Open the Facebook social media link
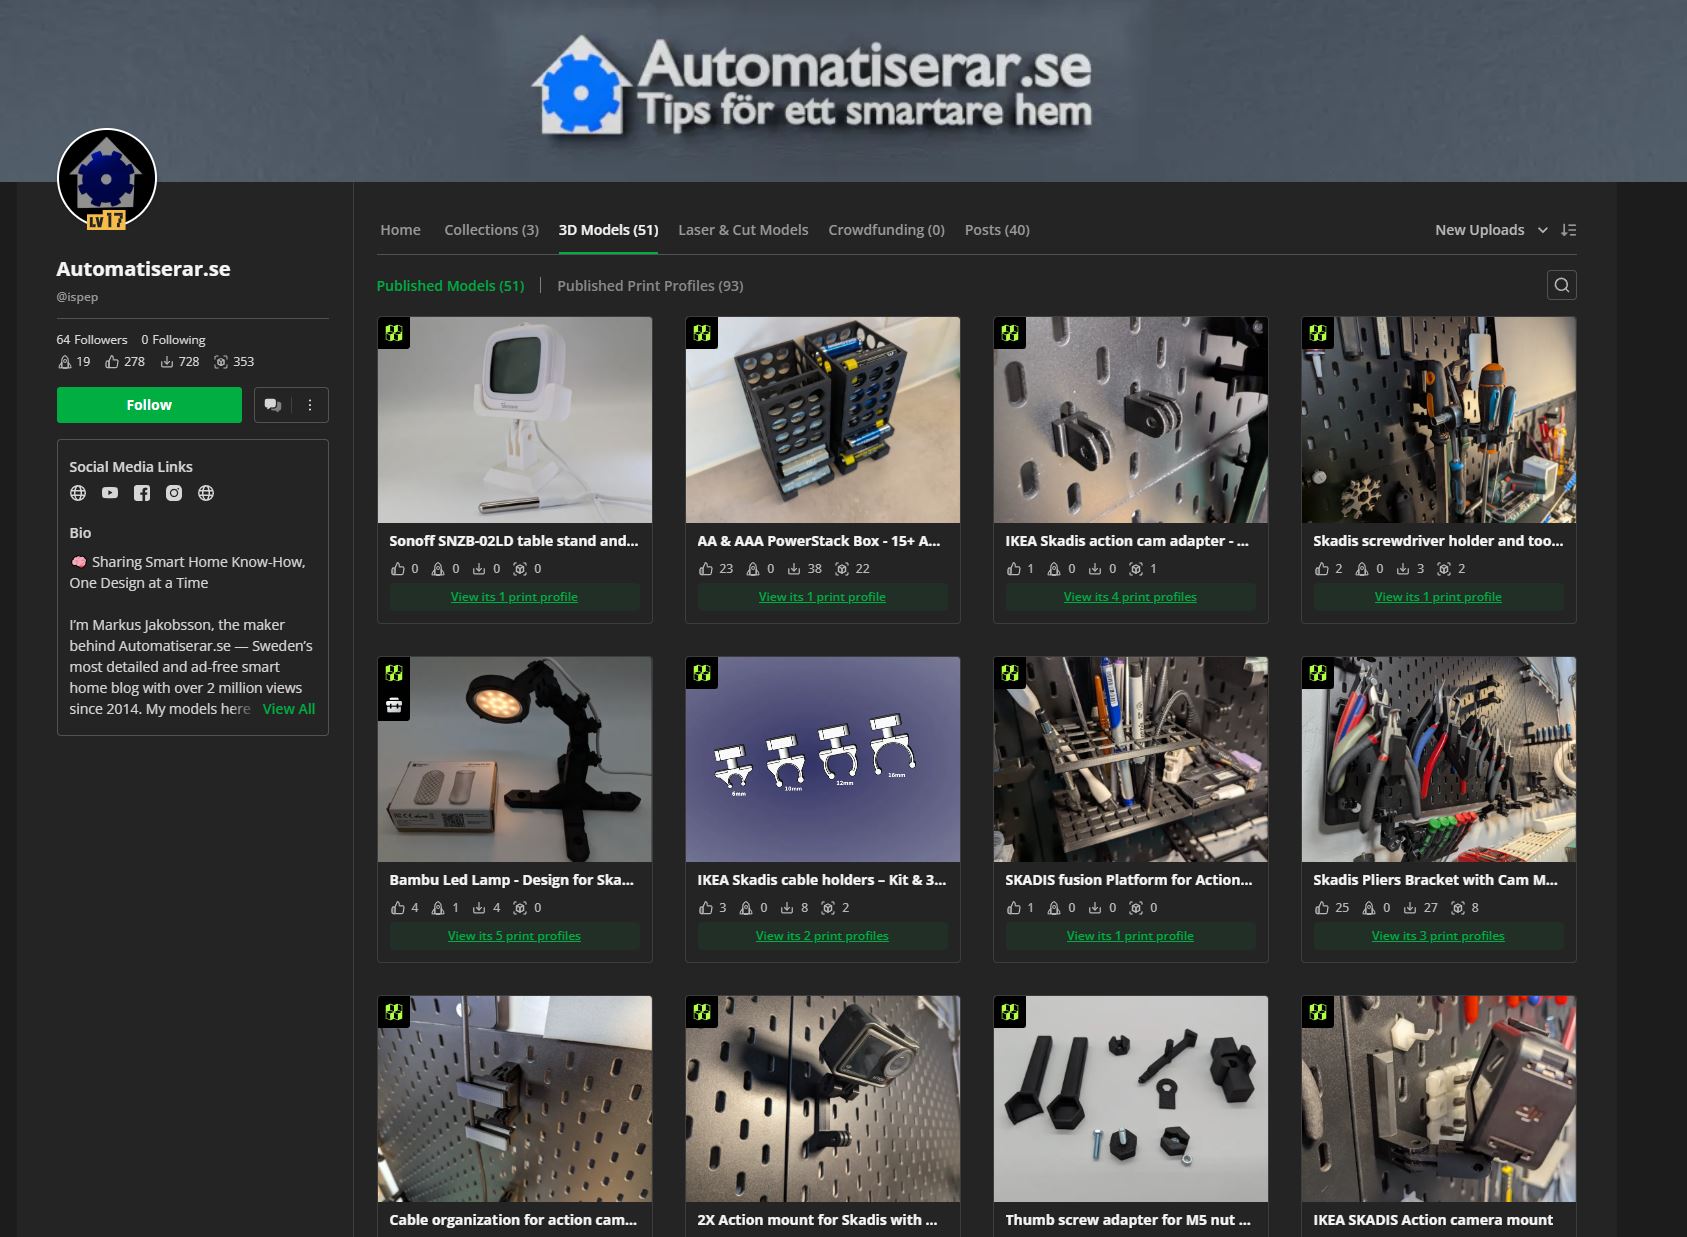Screen dimensions: 1687x1237 point(142,493)
